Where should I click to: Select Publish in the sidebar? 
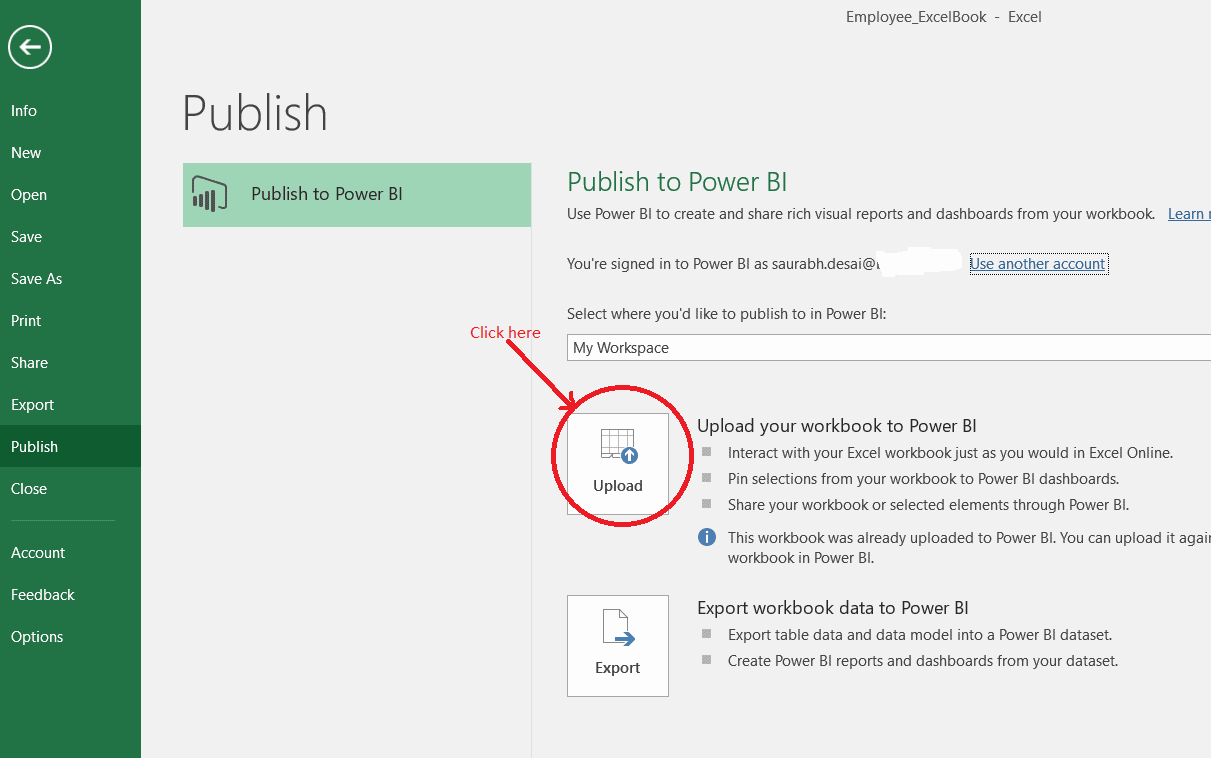tap(35, 447)
